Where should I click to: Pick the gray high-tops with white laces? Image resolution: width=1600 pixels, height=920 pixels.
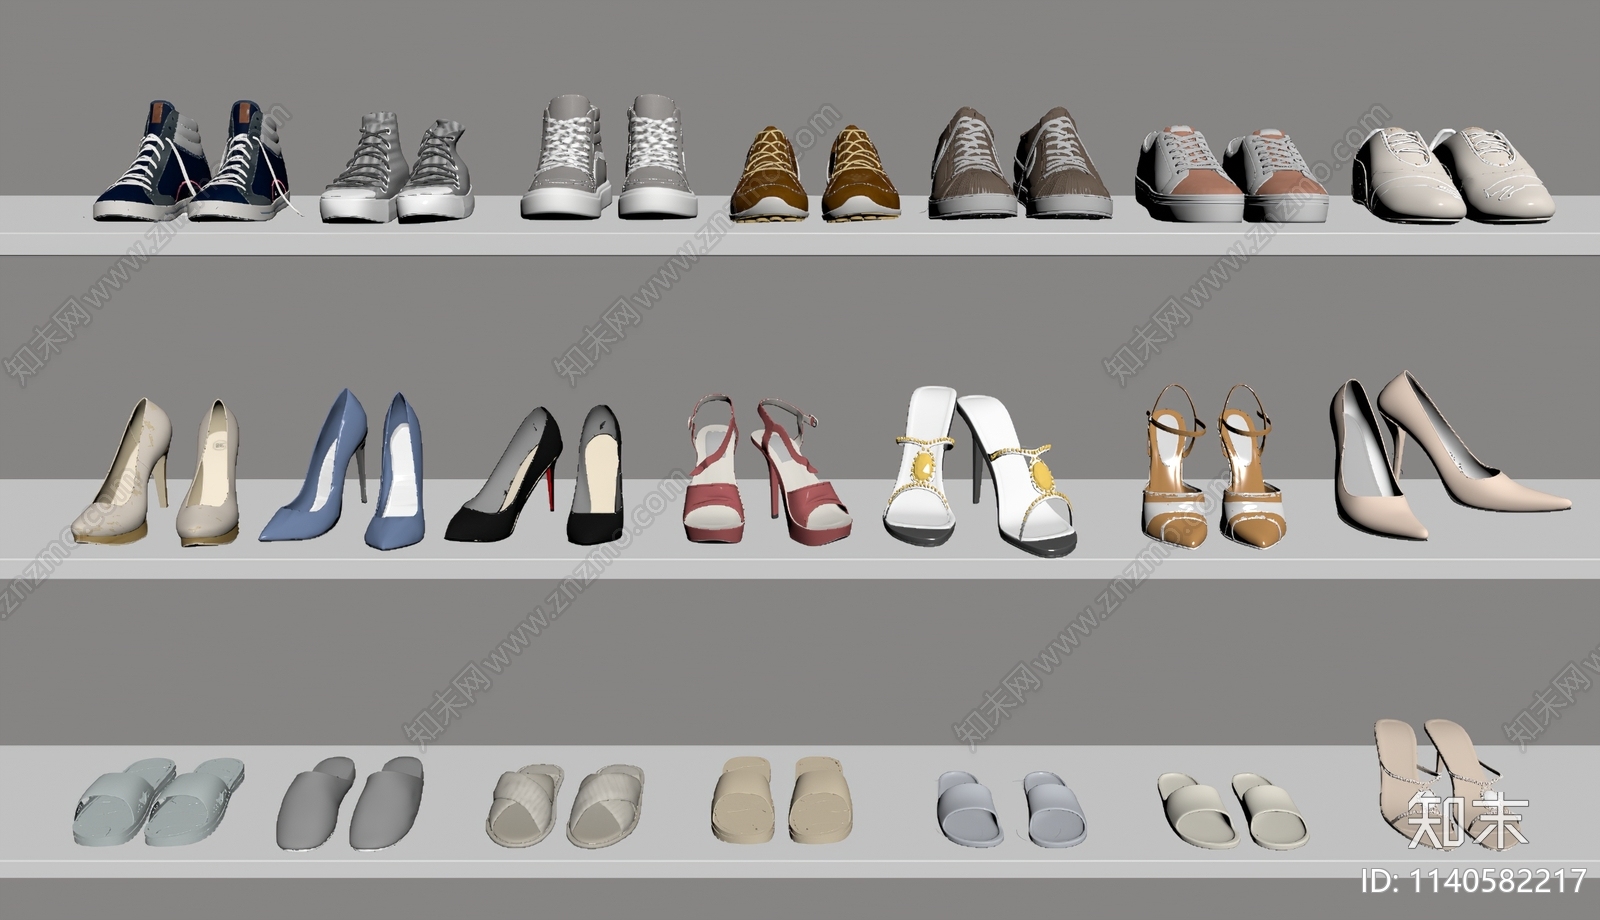608,156
